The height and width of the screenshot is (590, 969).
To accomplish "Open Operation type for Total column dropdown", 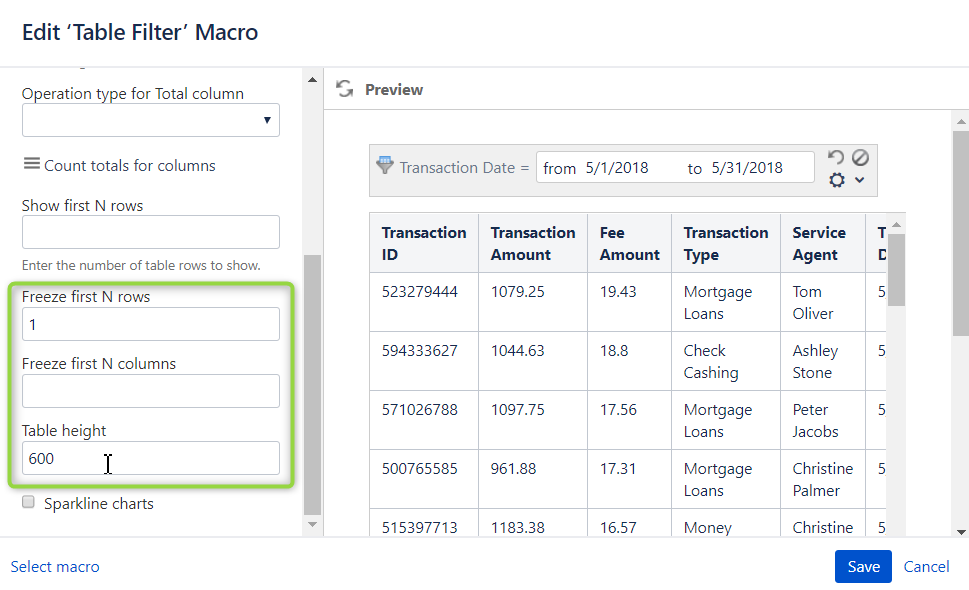I will click(150, 120).
